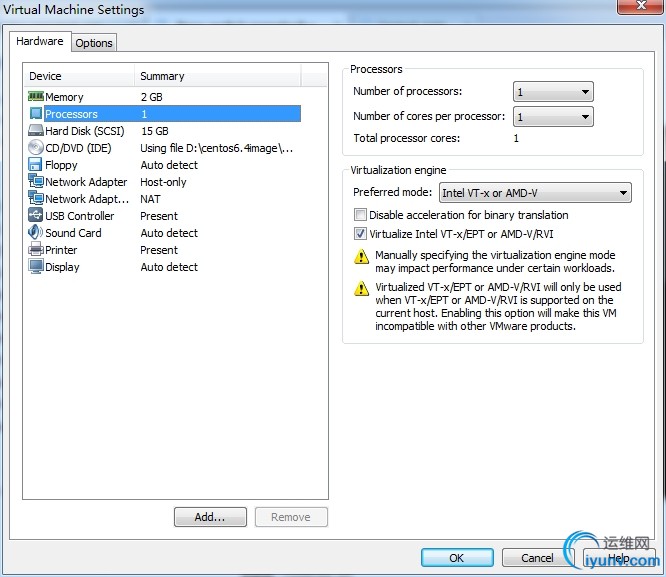Select CD/DVD (IDE) in device list
The width and height of the screenshot is (666, 577).
[78, 148]
